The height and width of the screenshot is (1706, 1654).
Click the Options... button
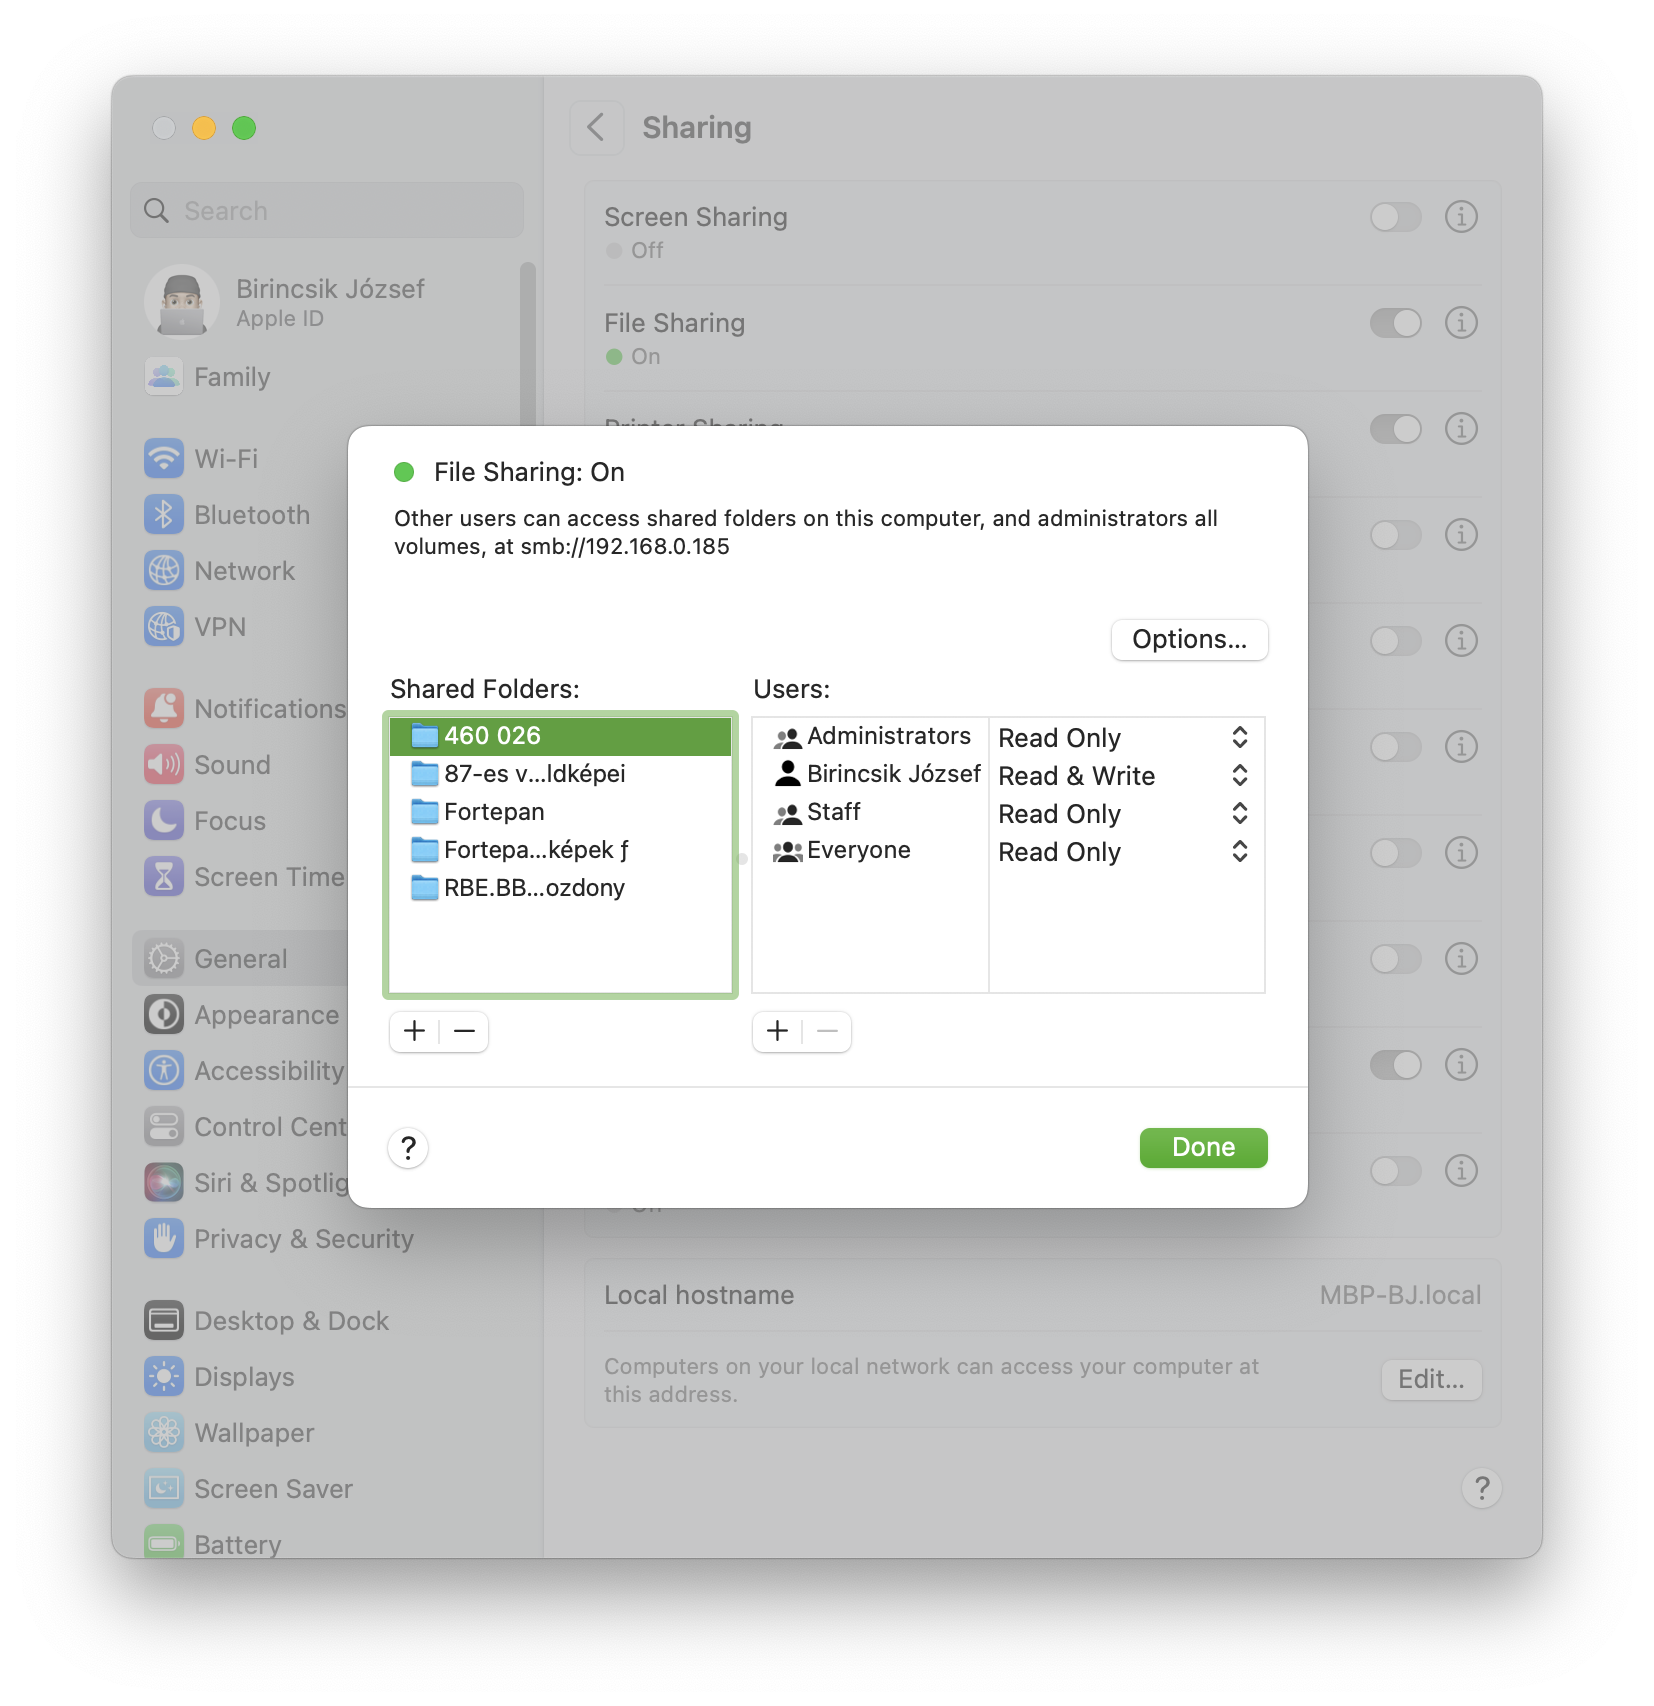click(1189, 640)
